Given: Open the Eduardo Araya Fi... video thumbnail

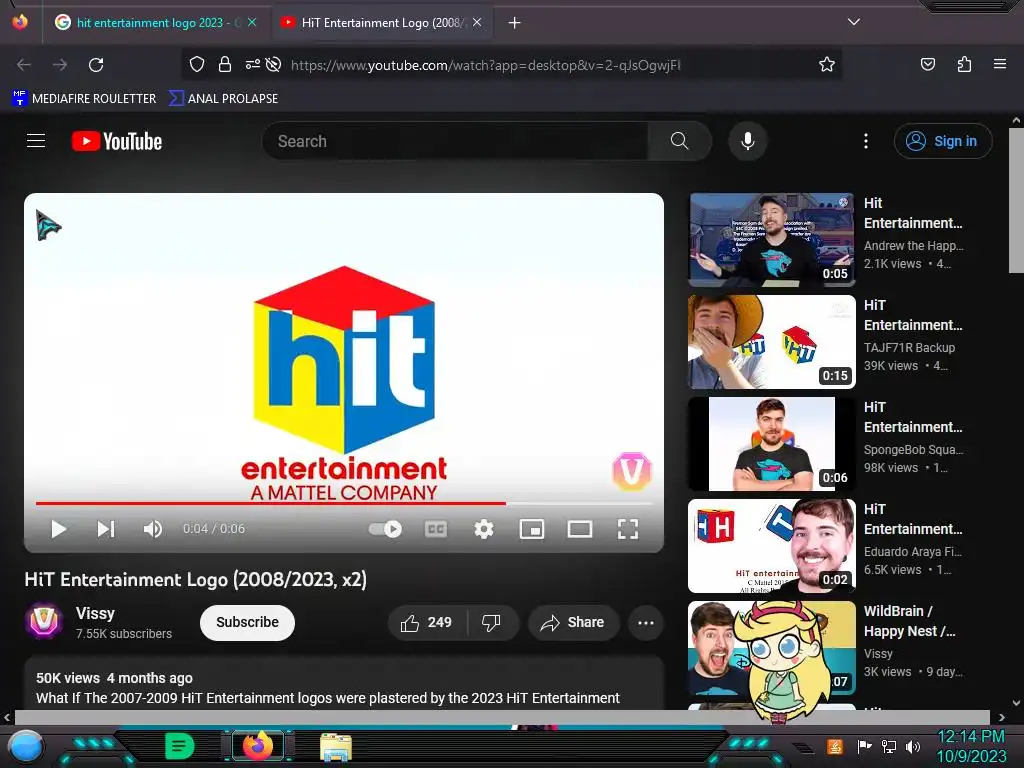Looking at the screenshot, I should coord(771,545).
